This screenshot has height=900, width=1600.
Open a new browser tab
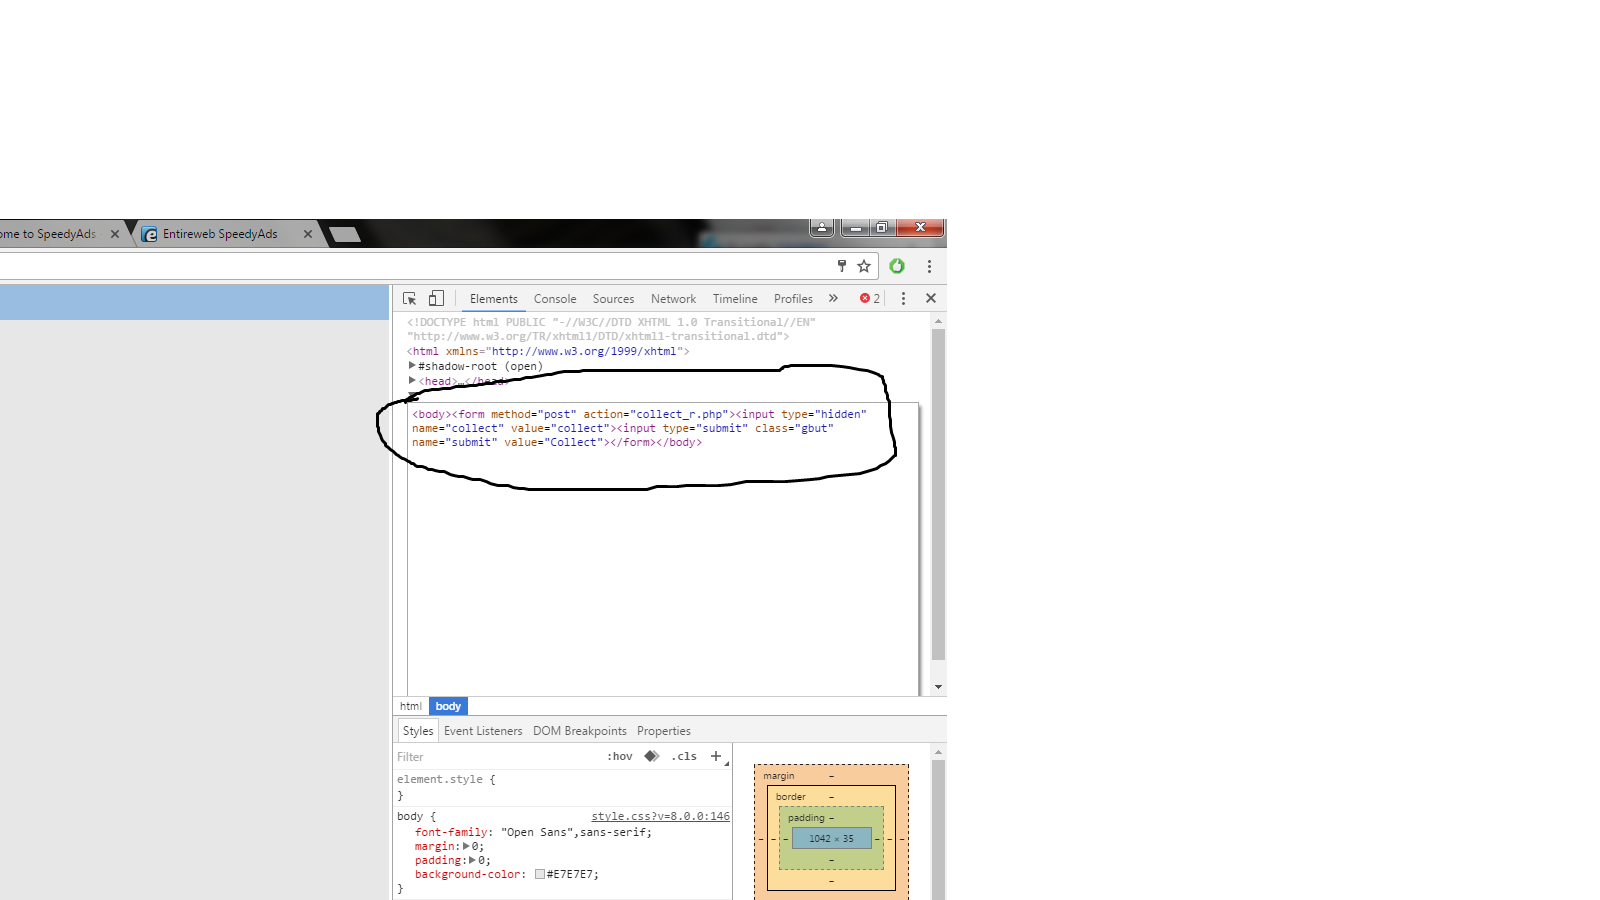(x=345, y=234)
